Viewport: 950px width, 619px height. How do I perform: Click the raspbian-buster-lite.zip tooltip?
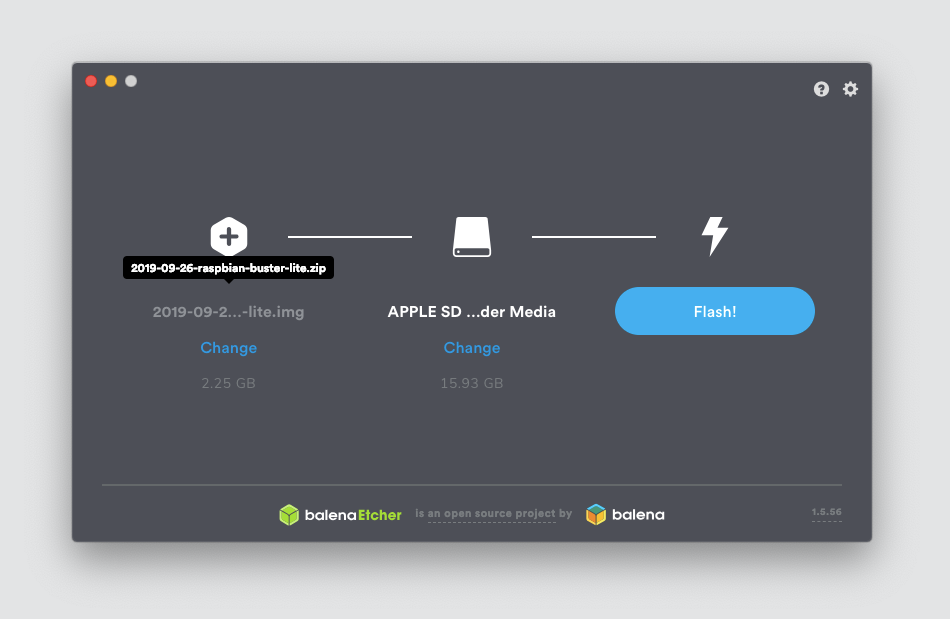tap(228, 268)
